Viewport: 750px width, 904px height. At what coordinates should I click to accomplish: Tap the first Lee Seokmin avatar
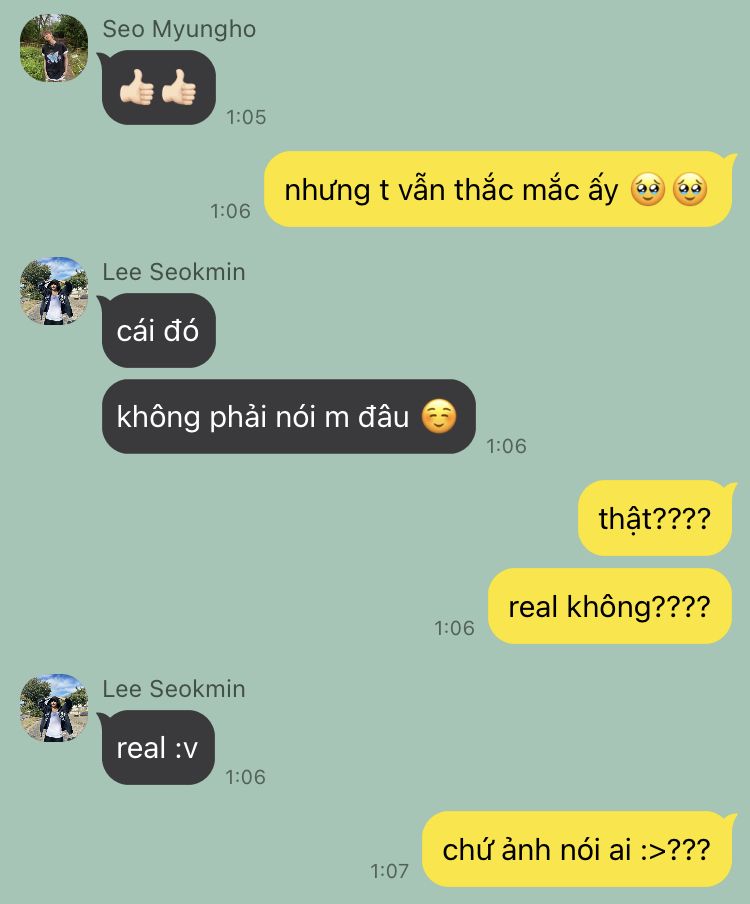(54, 291)
